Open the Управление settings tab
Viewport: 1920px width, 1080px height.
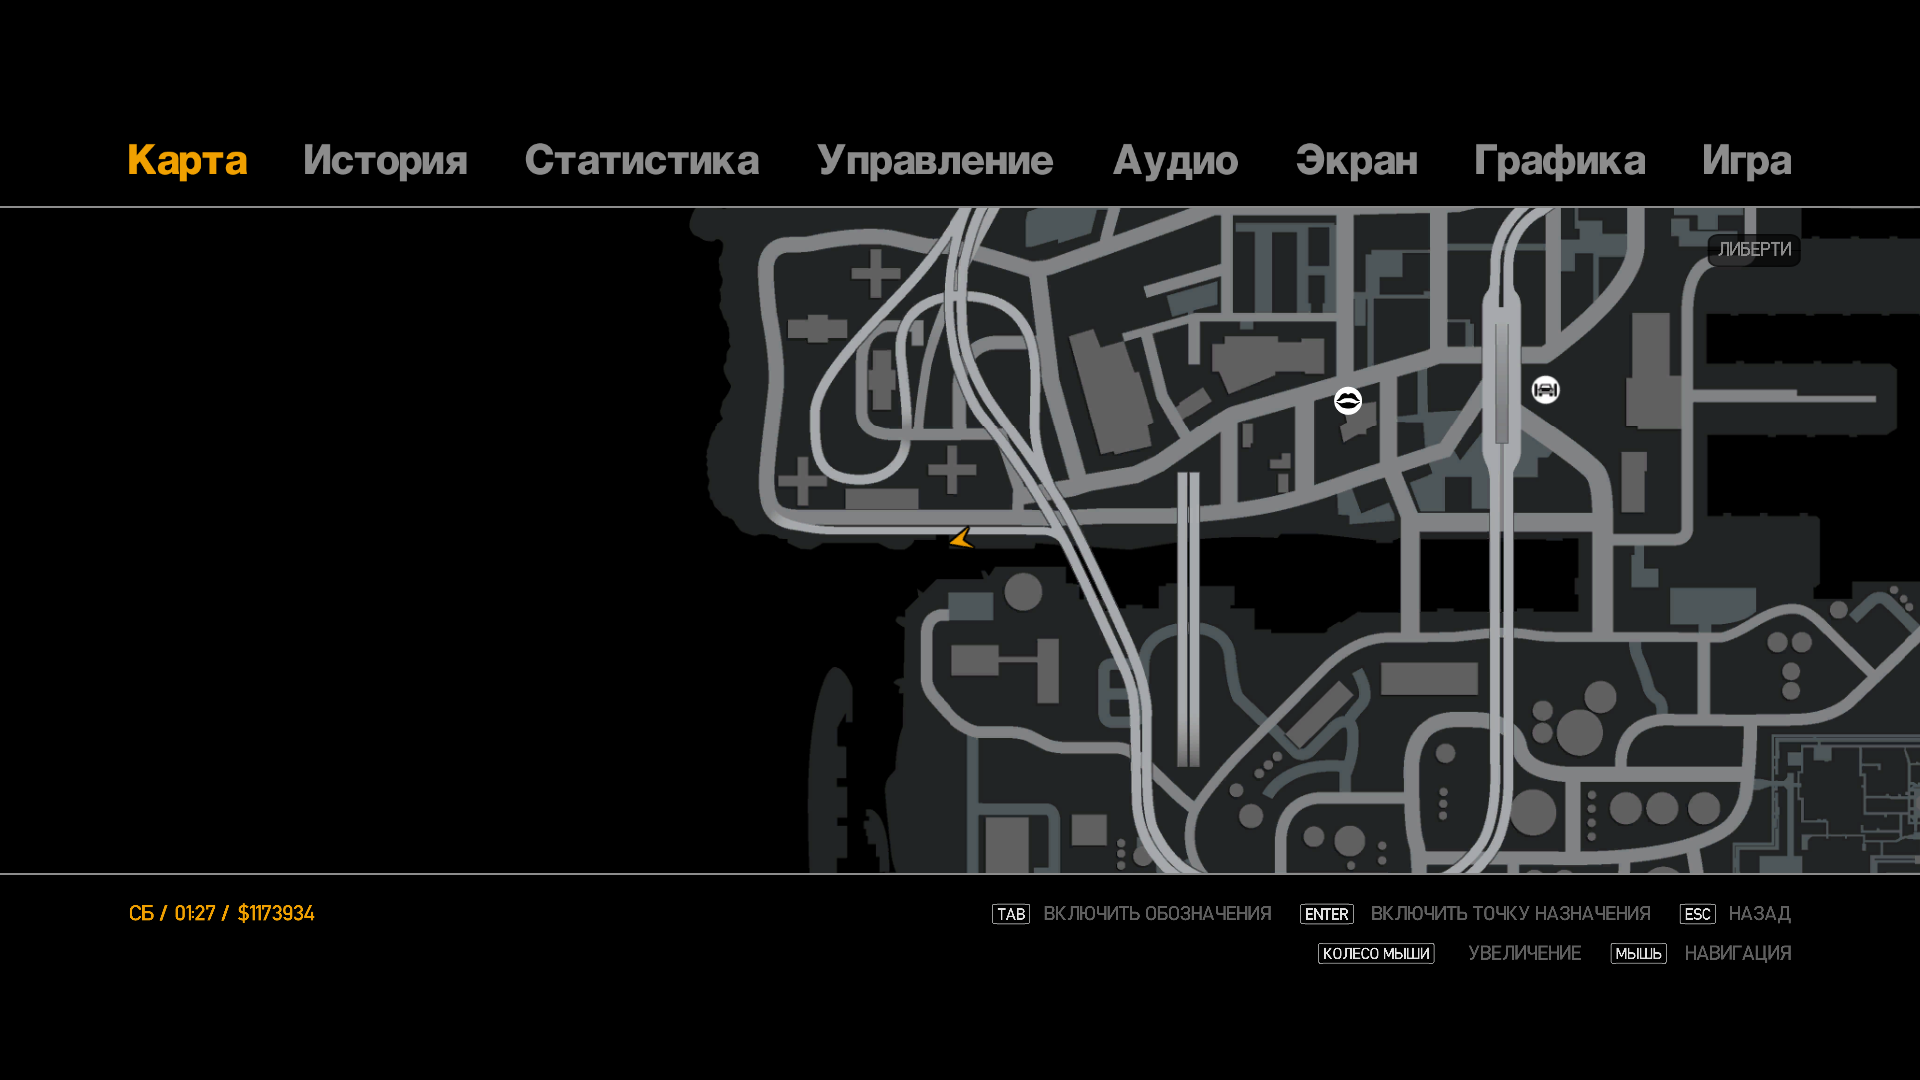(x=934, y=161)
